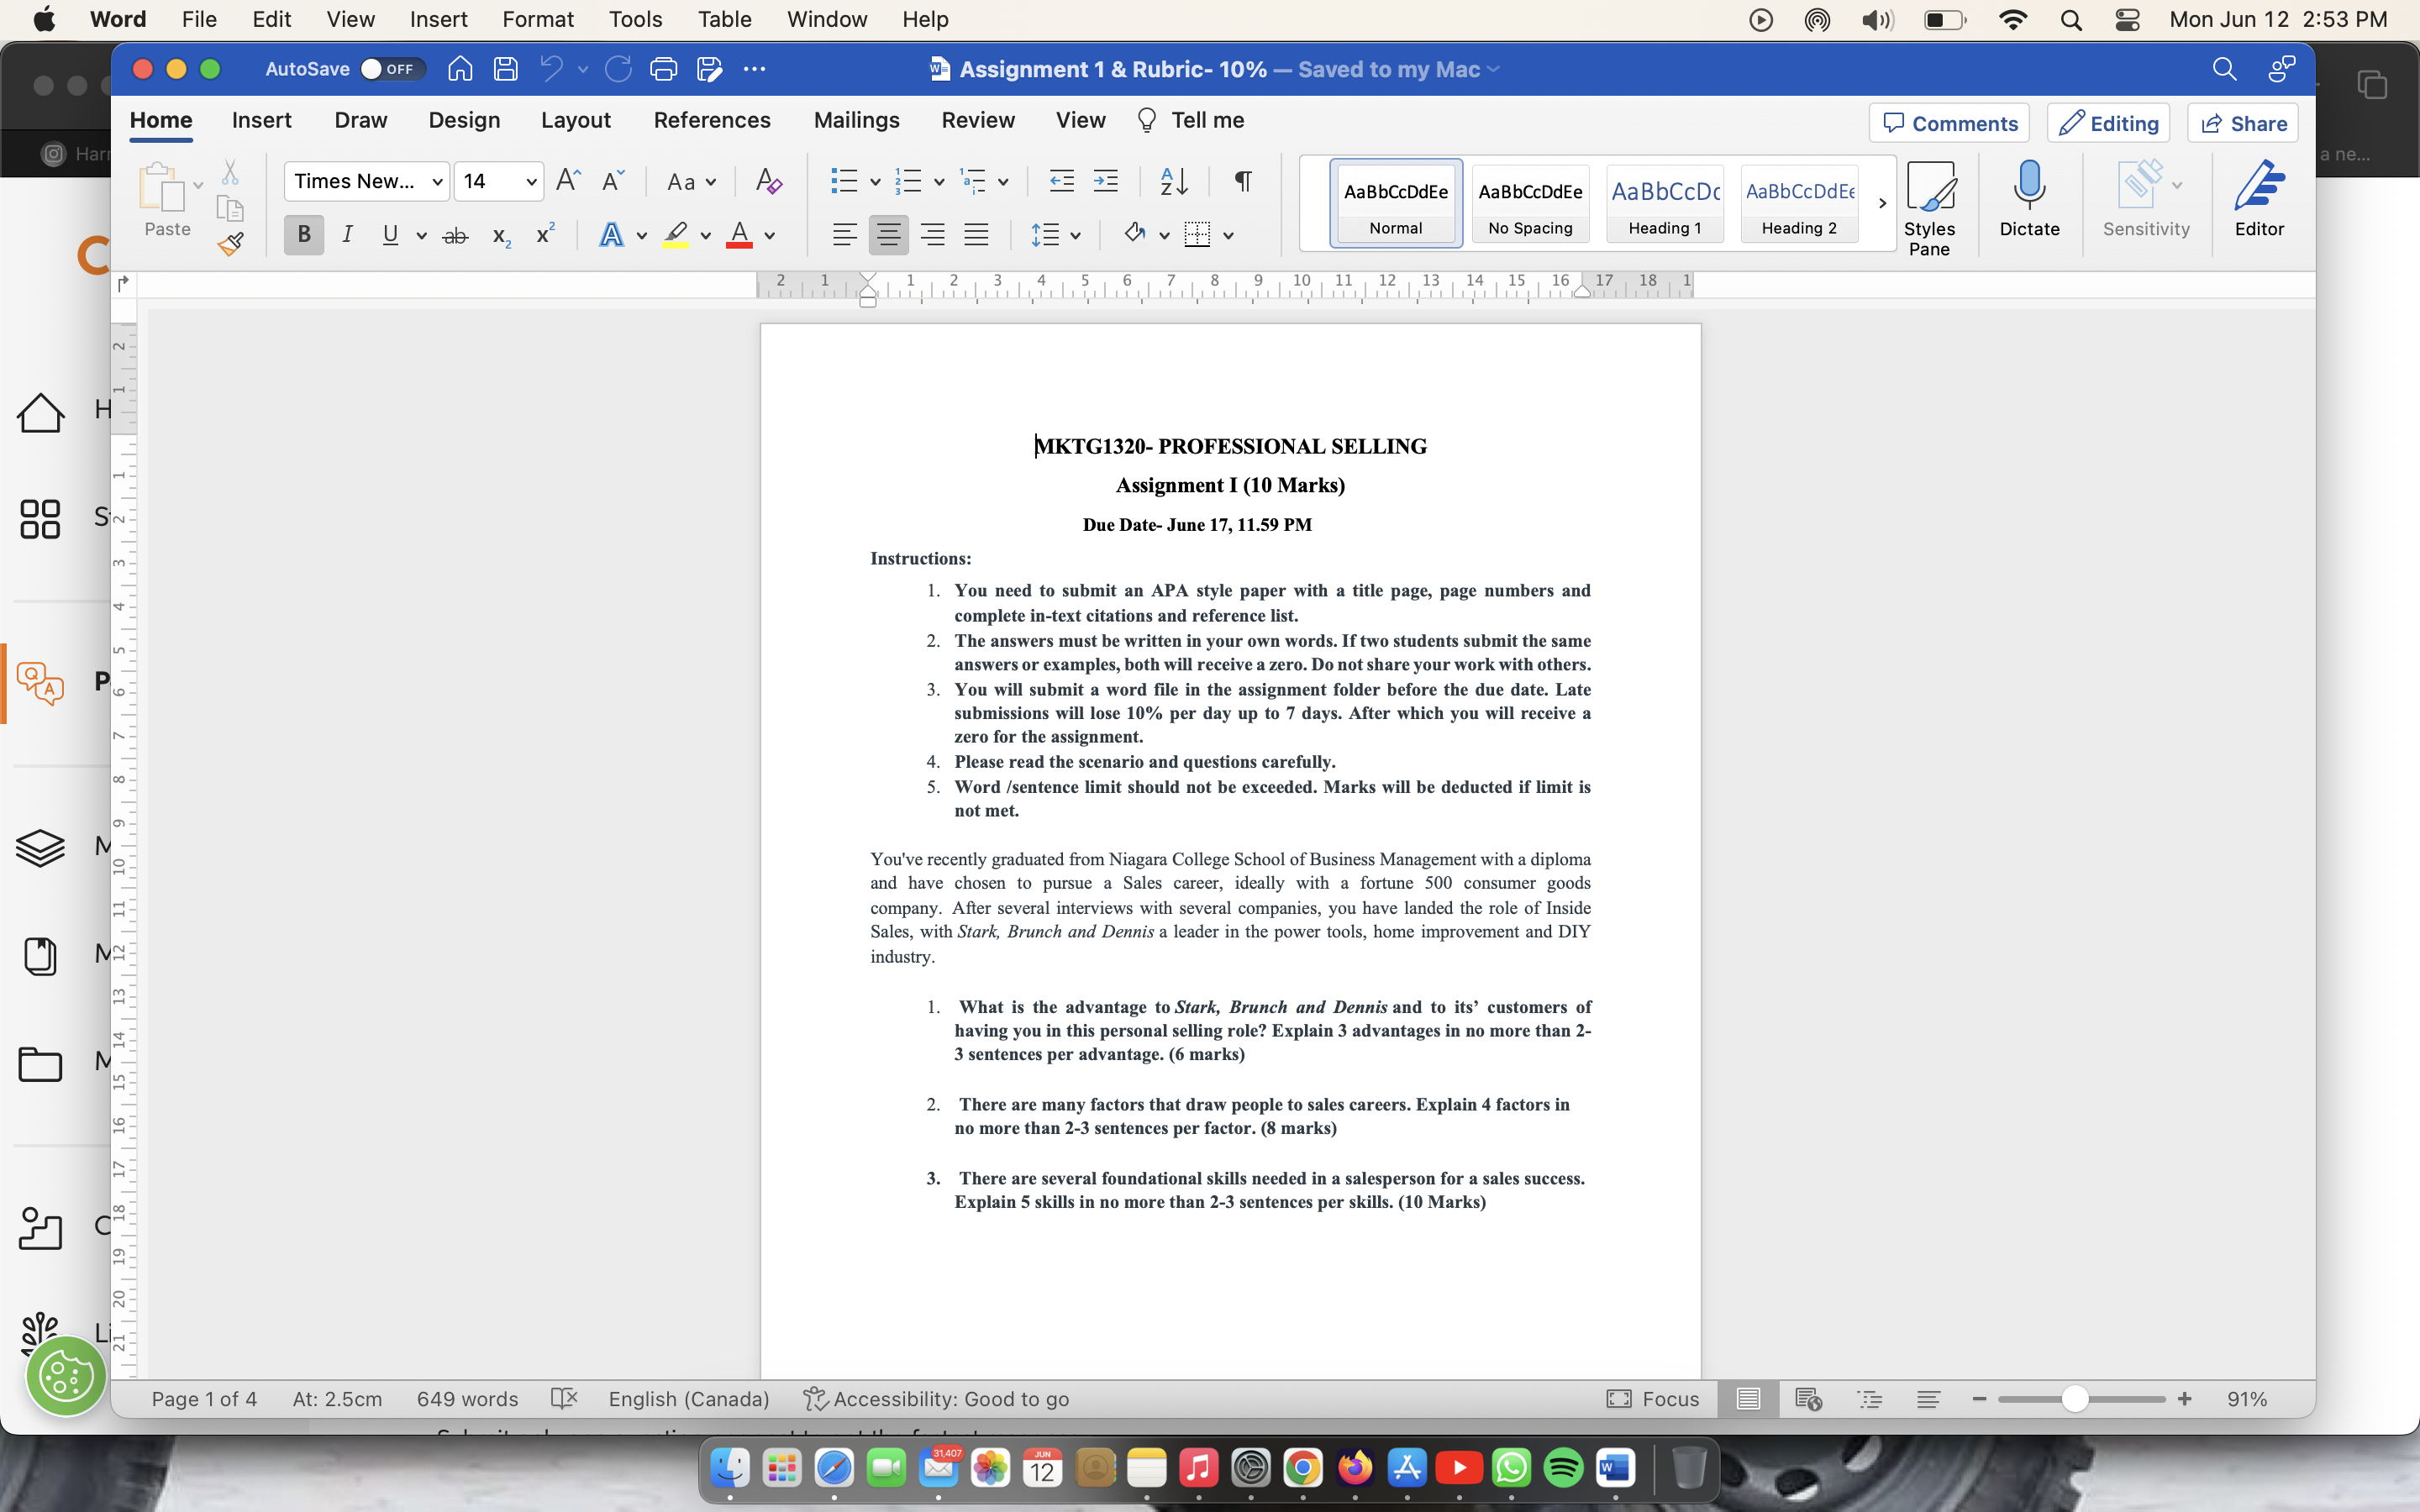This screenshot has width=2420, height=1512.
Task: Open numbered list style dropdown arrow
Action: point(939,182)
